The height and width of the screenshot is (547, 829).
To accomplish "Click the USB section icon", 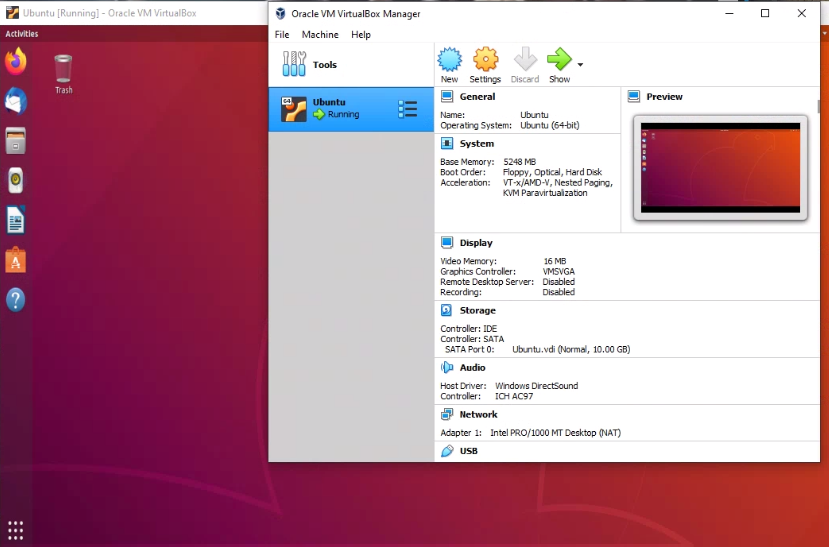I will tap(447, 450).
